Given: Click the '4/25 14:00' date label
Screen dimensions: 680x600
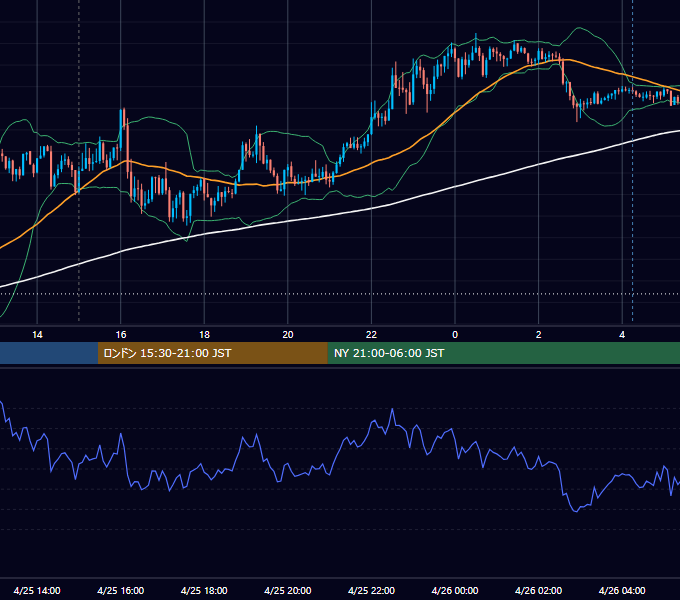Looking at the screenshot, I should coord(37,590).
